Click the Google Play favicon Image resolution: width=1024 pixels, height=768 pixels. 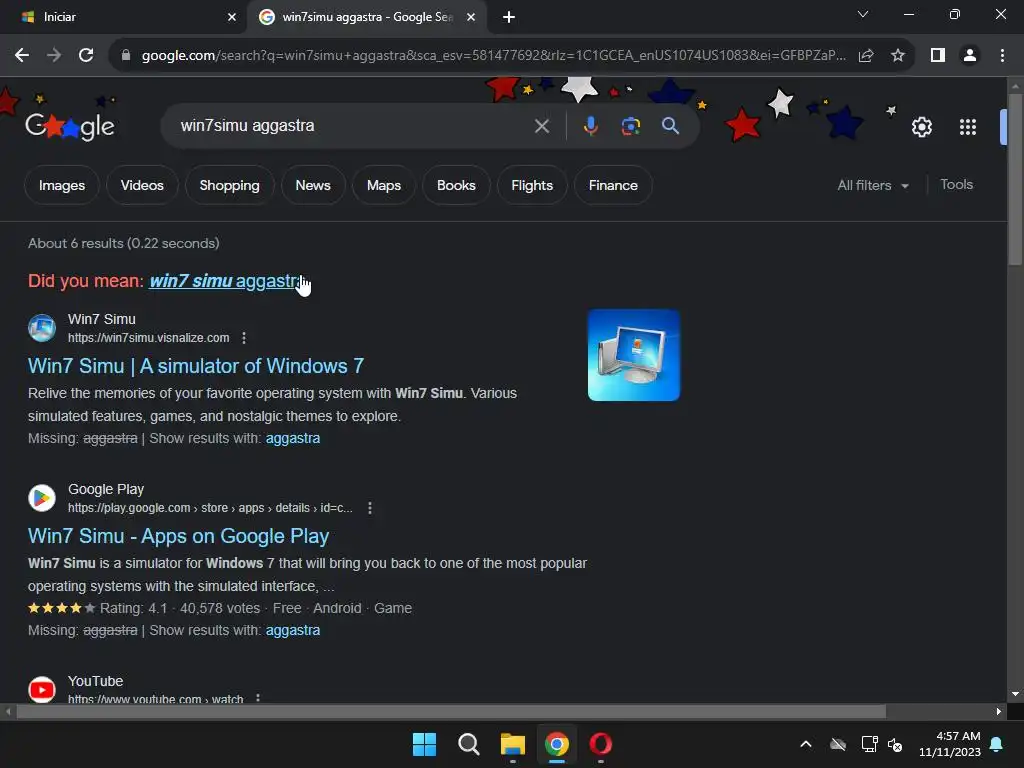42,498
